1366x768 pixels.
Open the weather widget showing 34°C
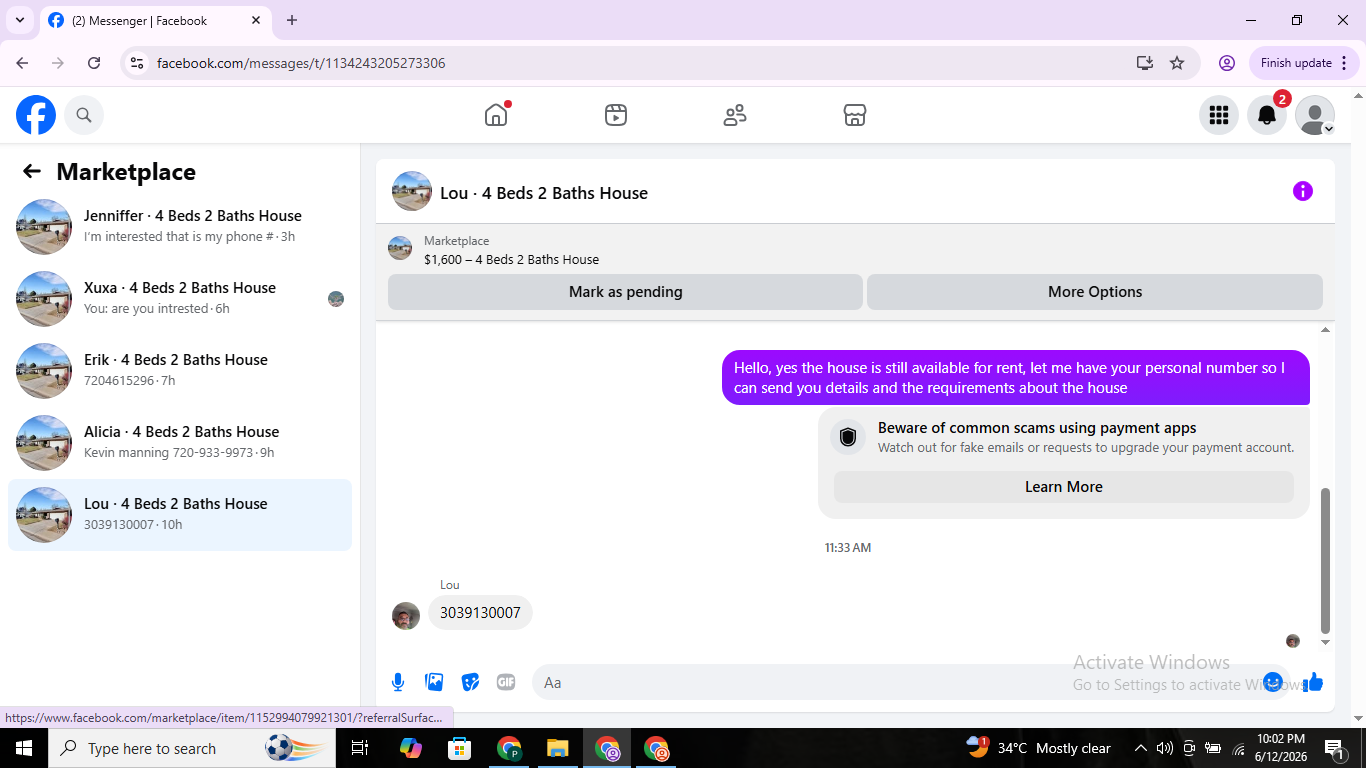point(1038,748)
